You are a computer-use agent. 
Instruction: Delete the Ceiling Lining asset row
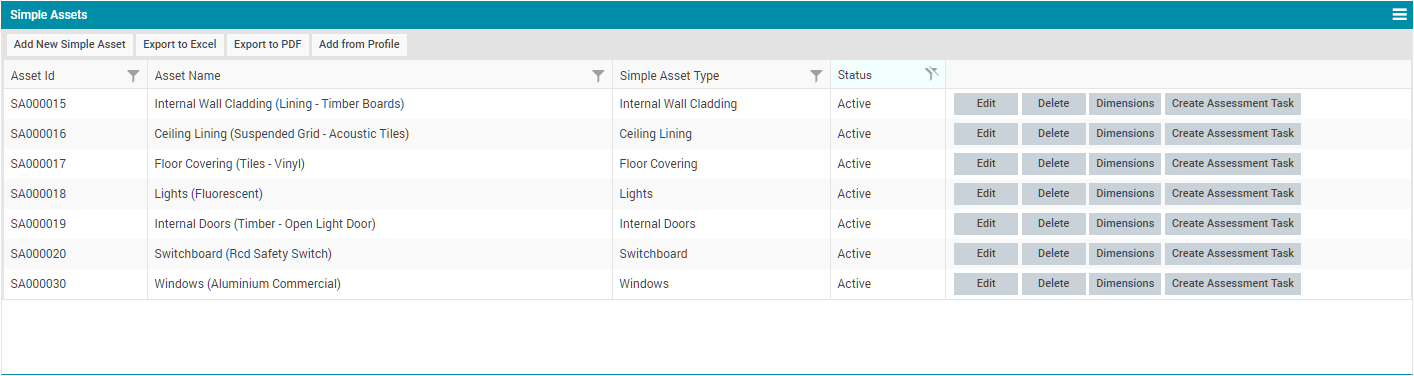(1053, 134)
